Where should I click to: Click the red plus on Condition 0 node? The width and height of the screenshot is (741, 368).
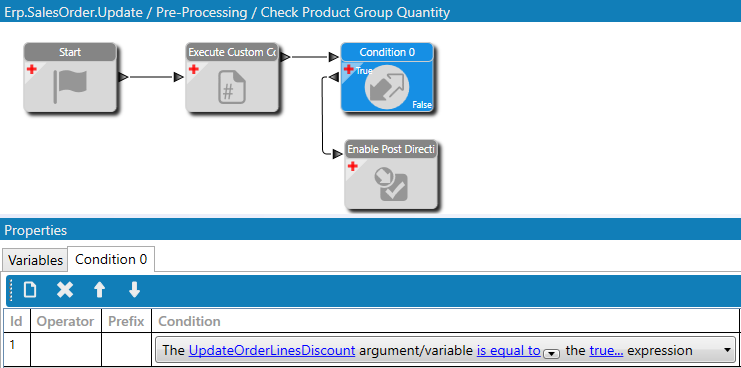pos(349,69)
